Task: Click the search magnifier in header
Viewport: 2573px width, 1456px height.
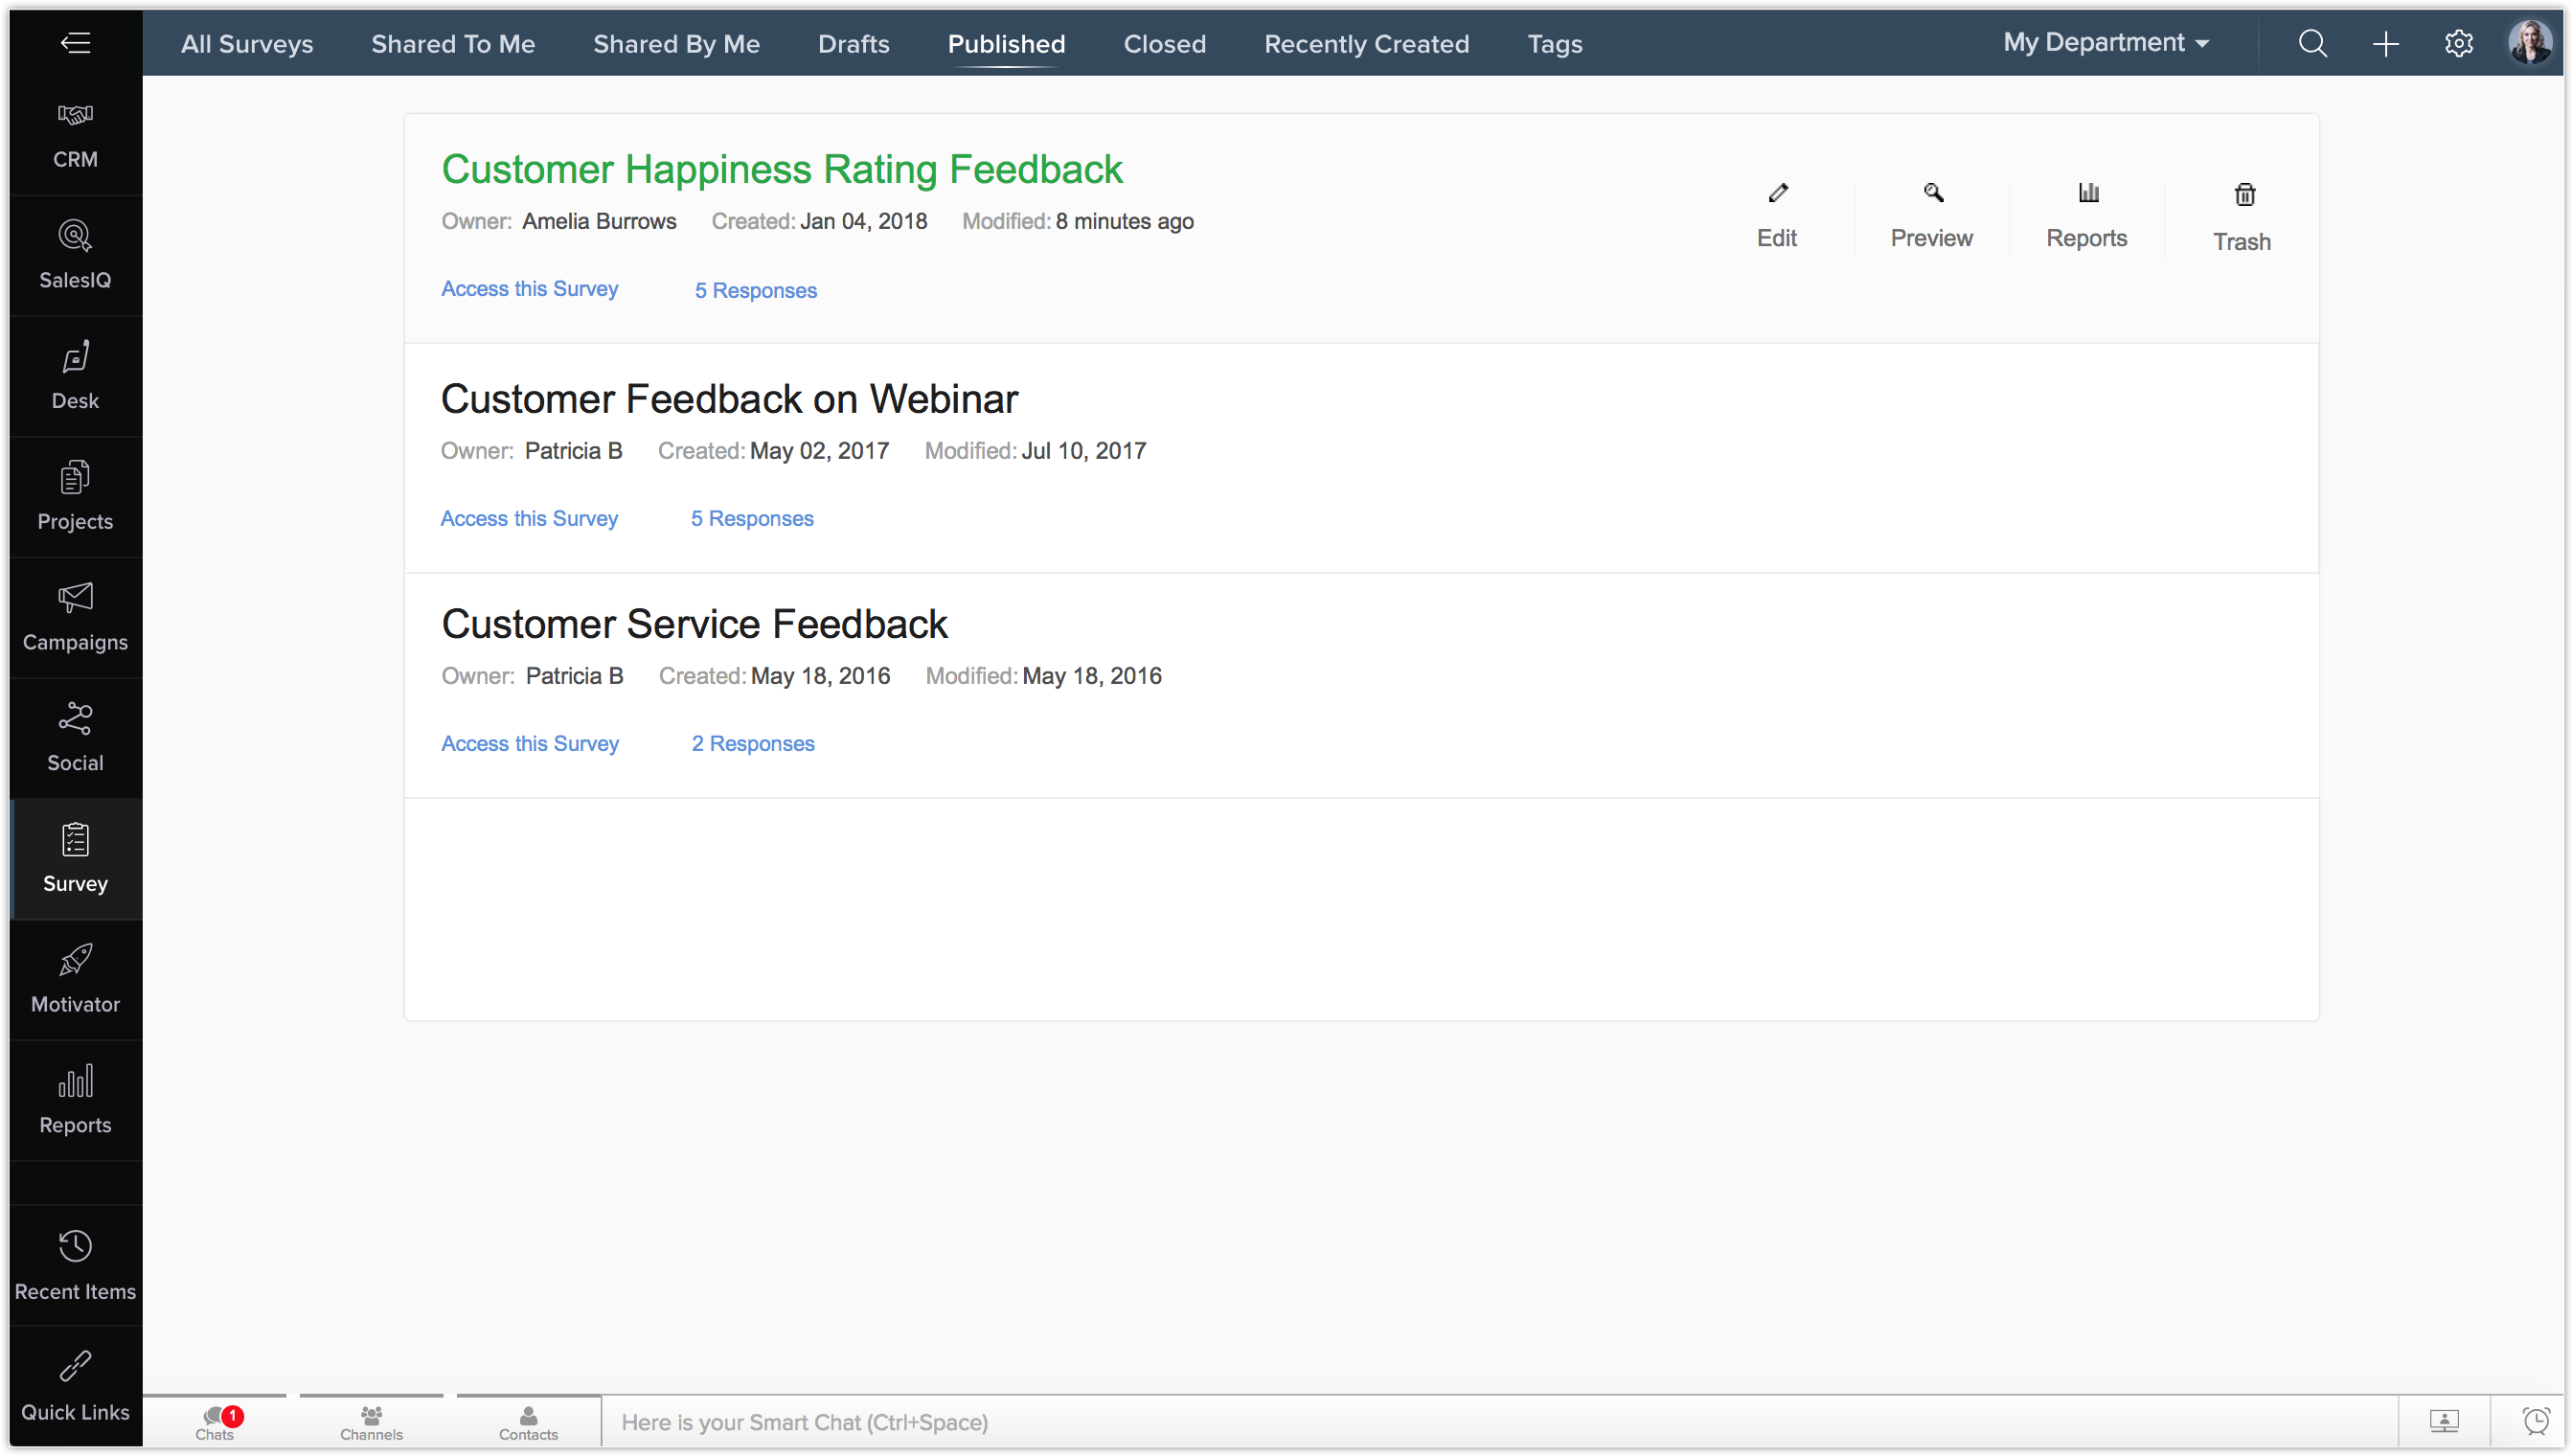Action: point(2313,43)
